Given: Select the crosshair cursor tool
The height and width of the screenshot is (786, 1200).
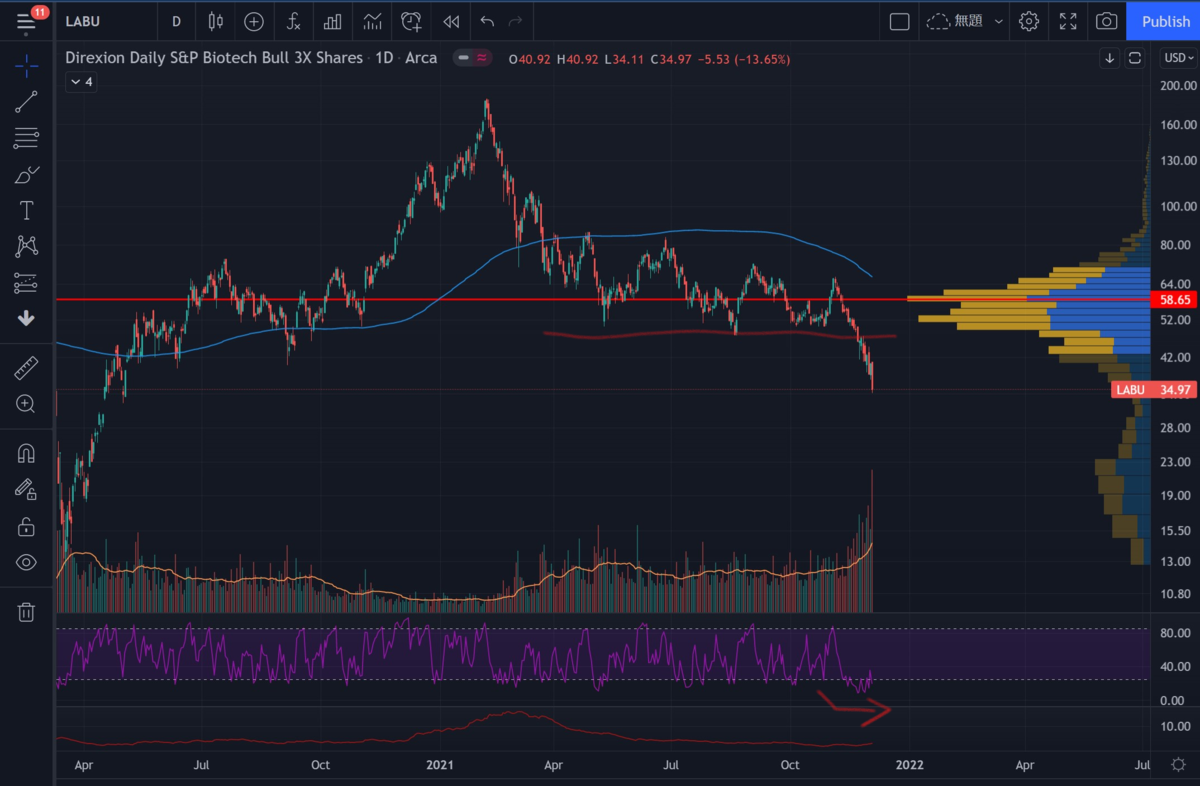Looking at the screenshot, I should tap(26, 66).
